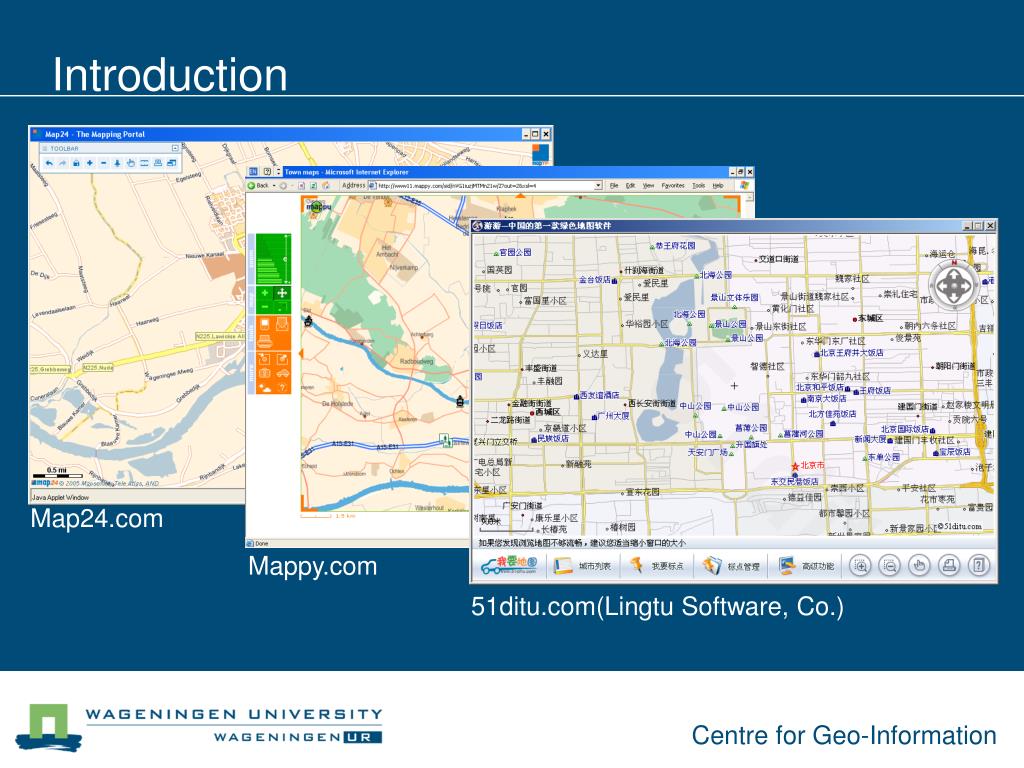1024x768 pixels.
Task: Open the Favorites menu in Internet Explorer
Action: coord(673,185)
